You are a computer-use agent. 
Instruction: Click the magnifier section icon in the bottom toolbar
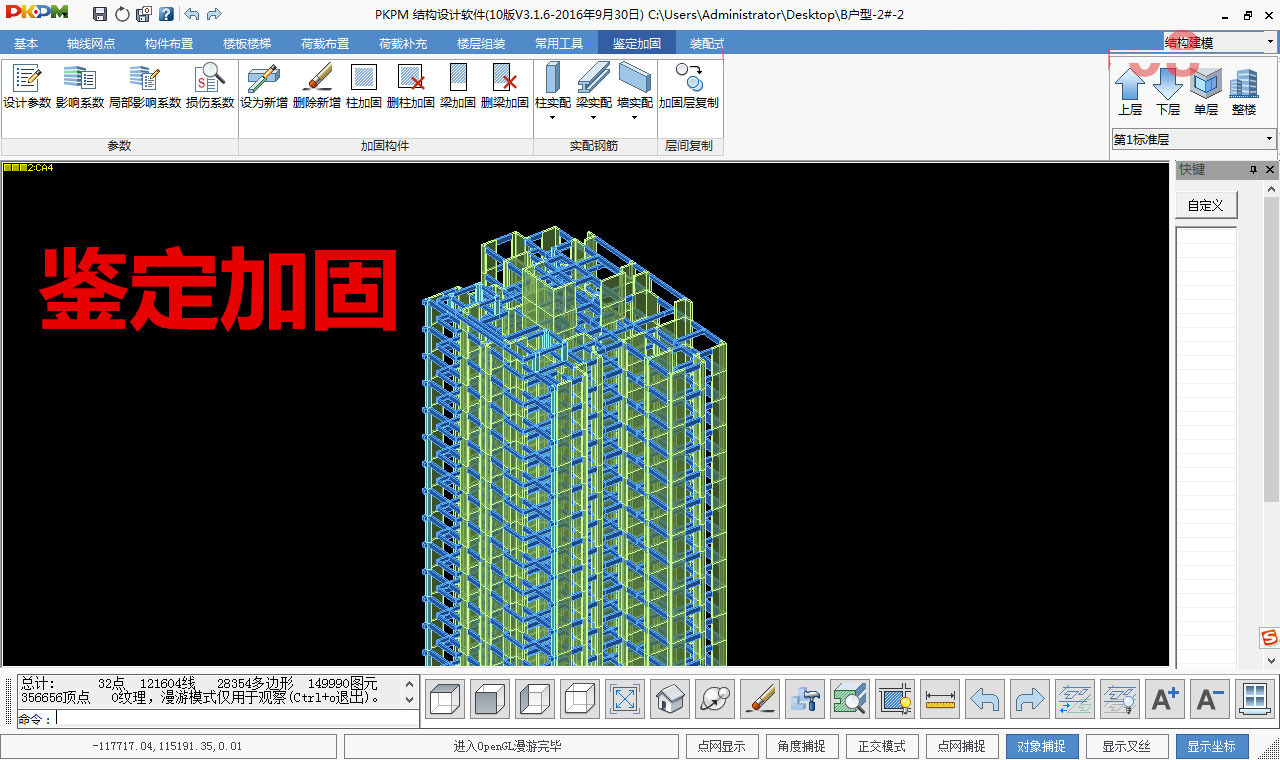[x=850, y=699]
